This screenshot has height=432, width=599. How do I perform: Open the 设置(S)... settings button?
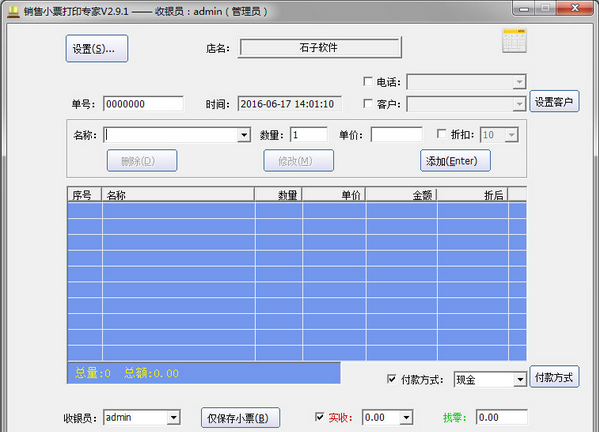pos(97,49)
